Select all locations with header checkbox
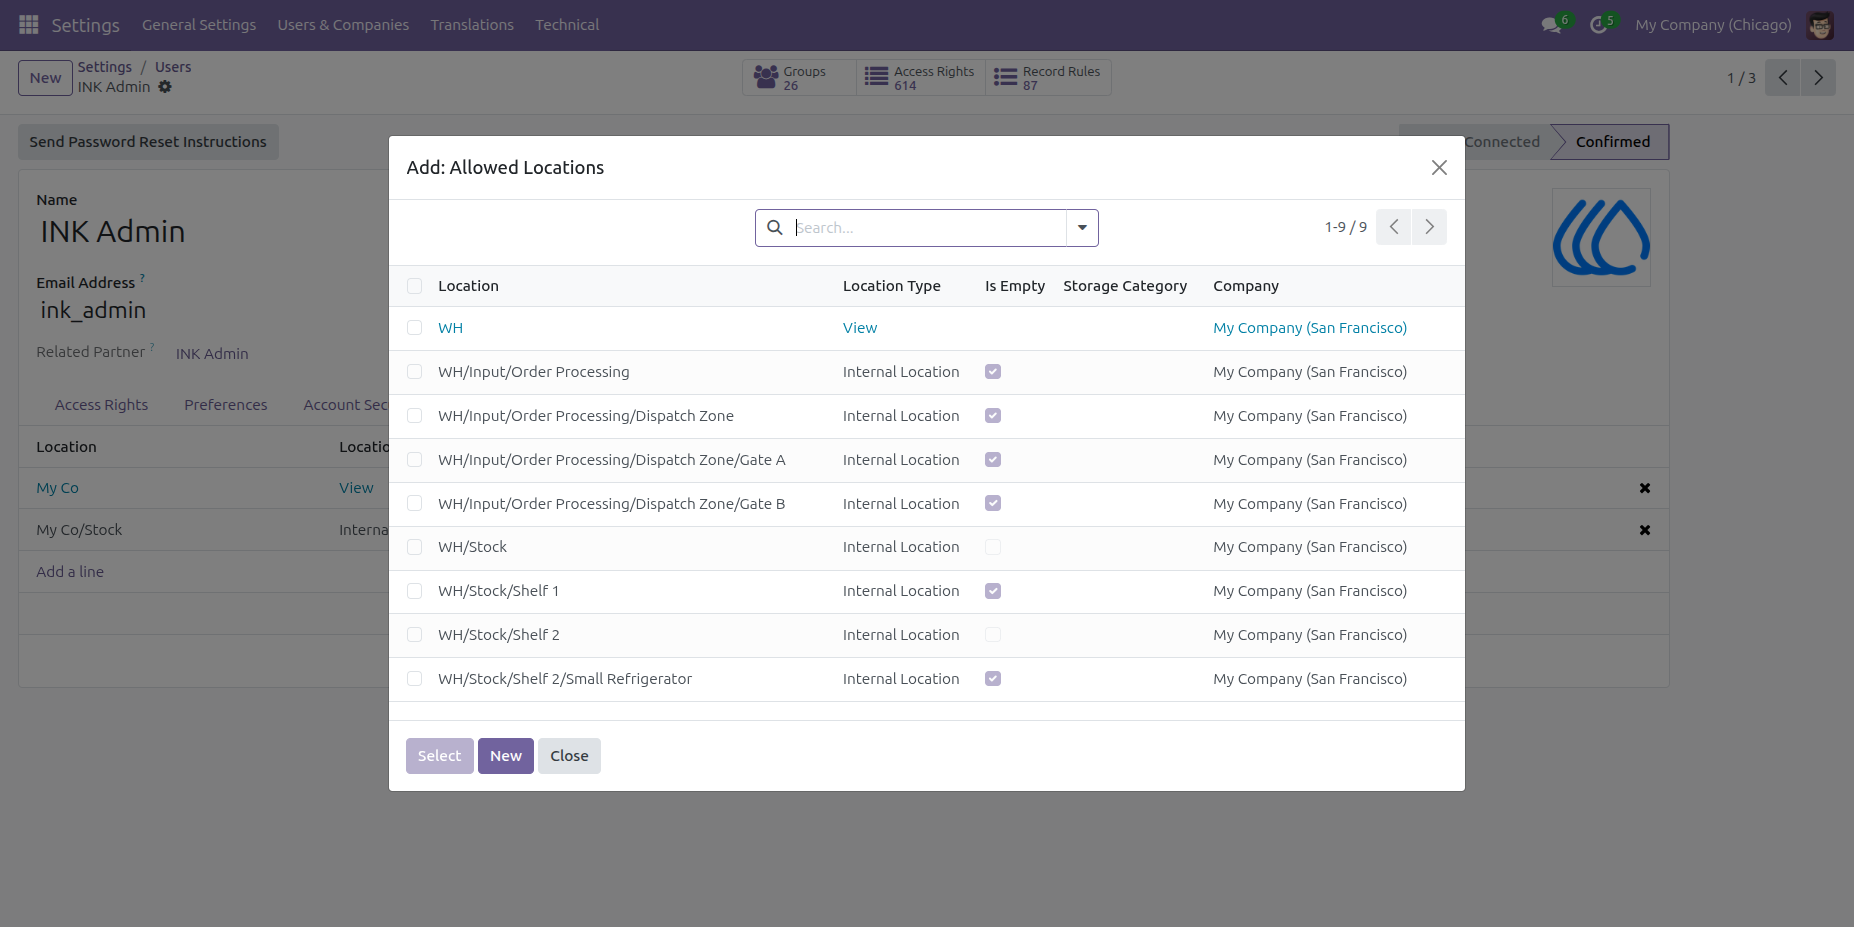The width and height of the screenshot is (1854, 927). (415, 286)
